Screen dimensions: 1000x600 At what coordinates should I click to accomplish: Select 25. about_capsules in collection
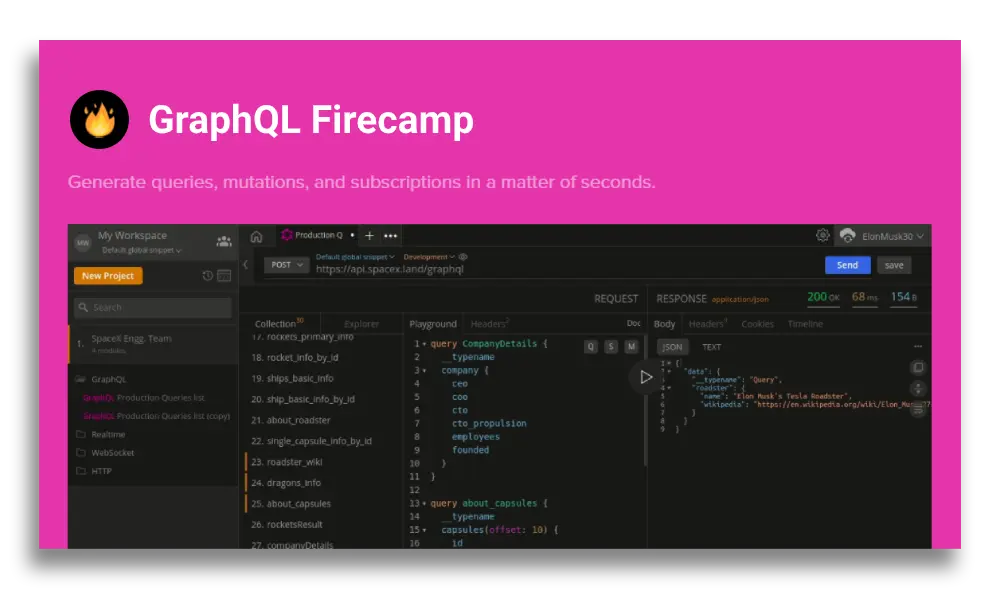pyautogui.click(x=291, y=504)
